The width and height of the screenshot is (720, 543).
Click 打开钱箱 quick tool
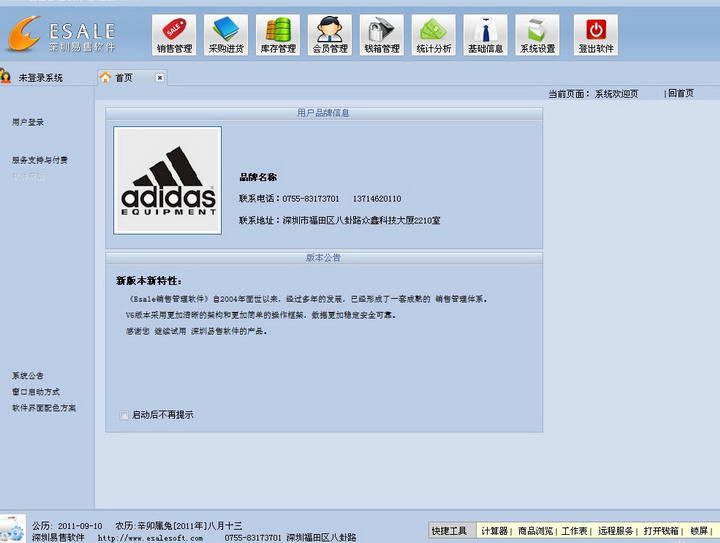(x=661, y=531)
